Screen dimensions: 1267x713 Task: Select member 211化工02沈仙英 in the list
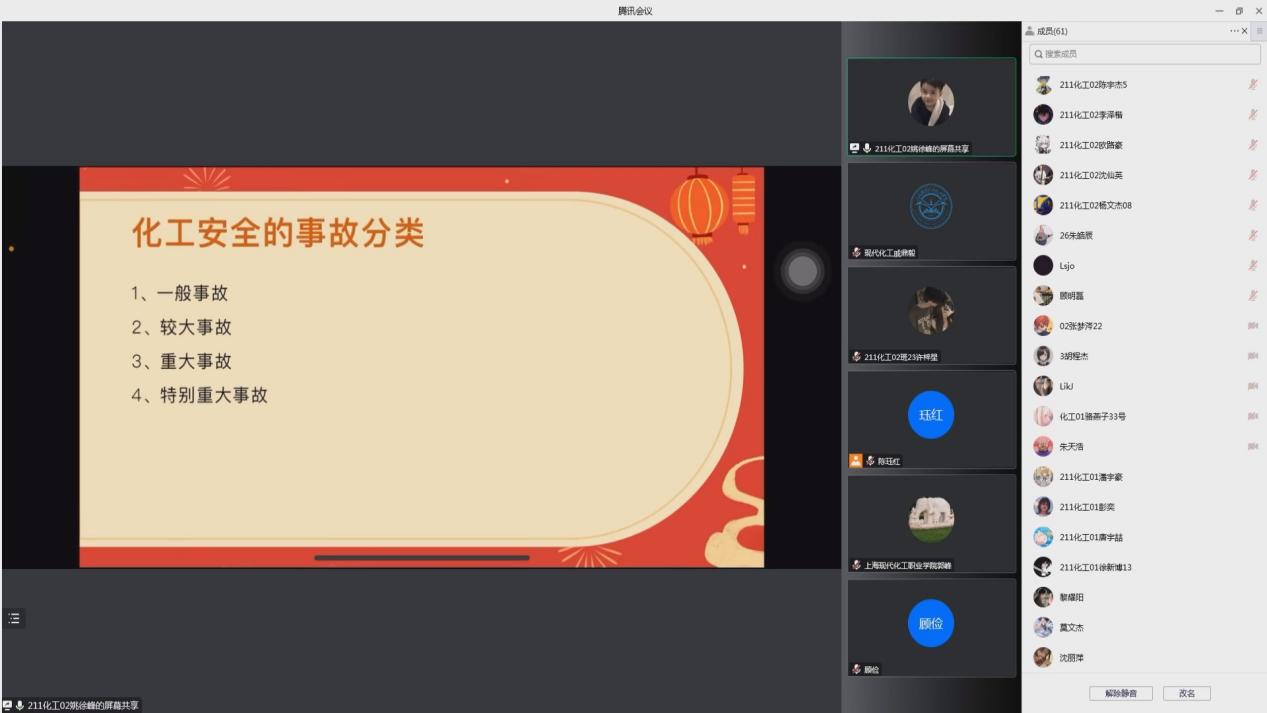(x=1091, y=175)
